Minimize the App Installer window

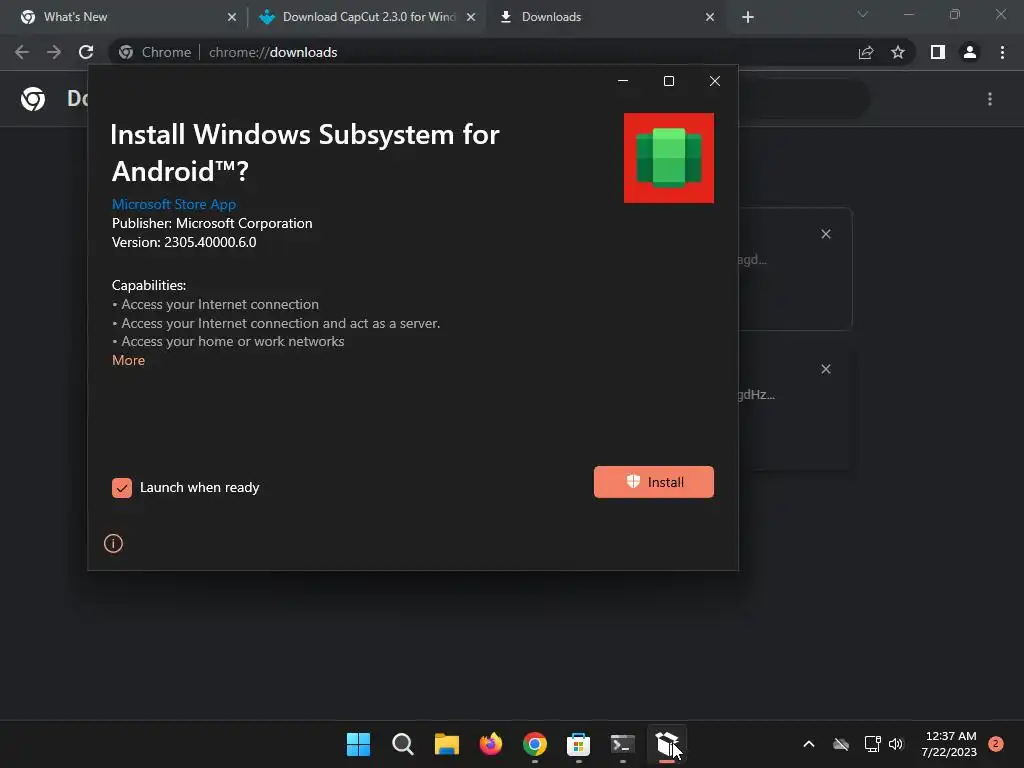(x=623, y=81)
